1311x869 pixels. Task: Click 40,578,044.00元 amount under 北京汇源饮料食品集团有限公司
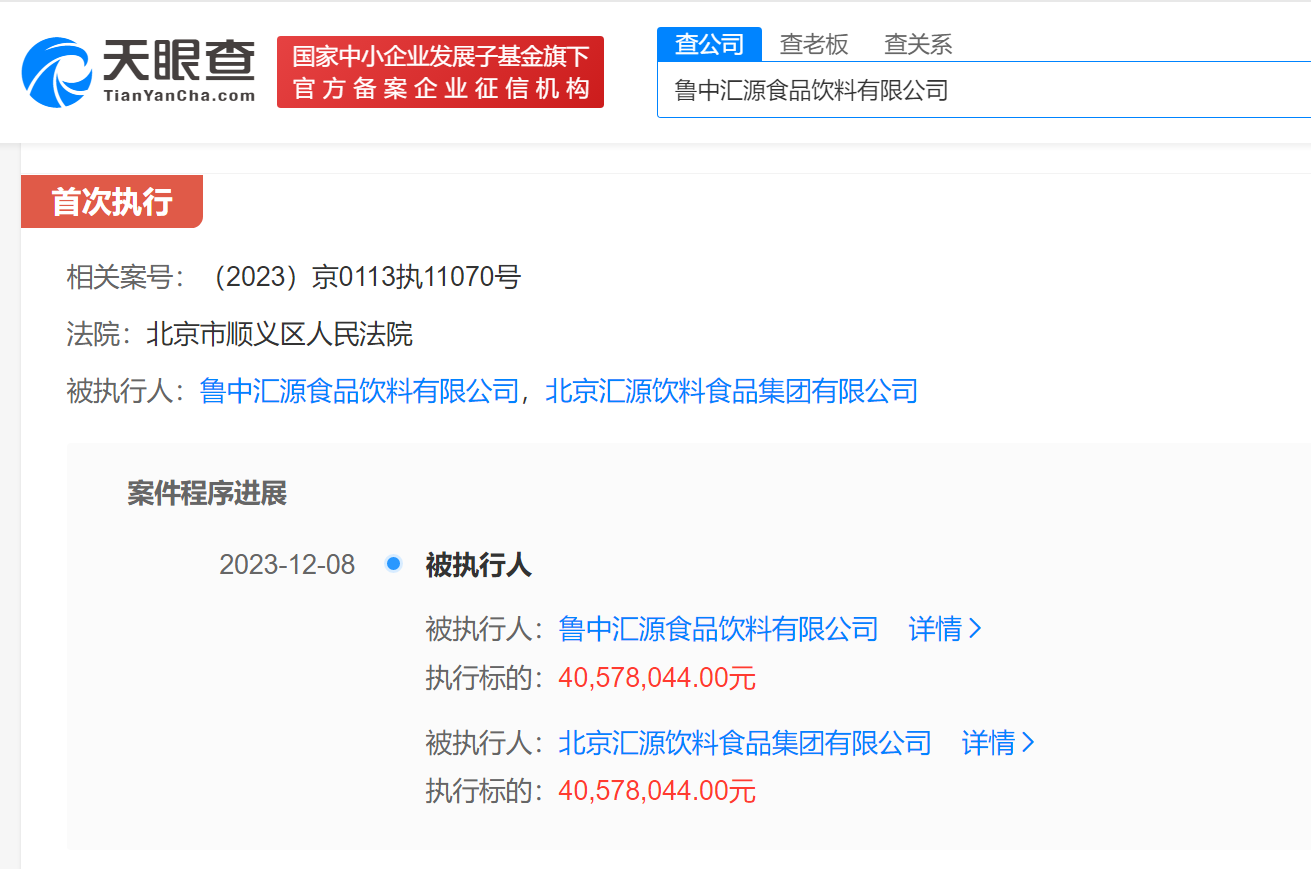point(657,792)
